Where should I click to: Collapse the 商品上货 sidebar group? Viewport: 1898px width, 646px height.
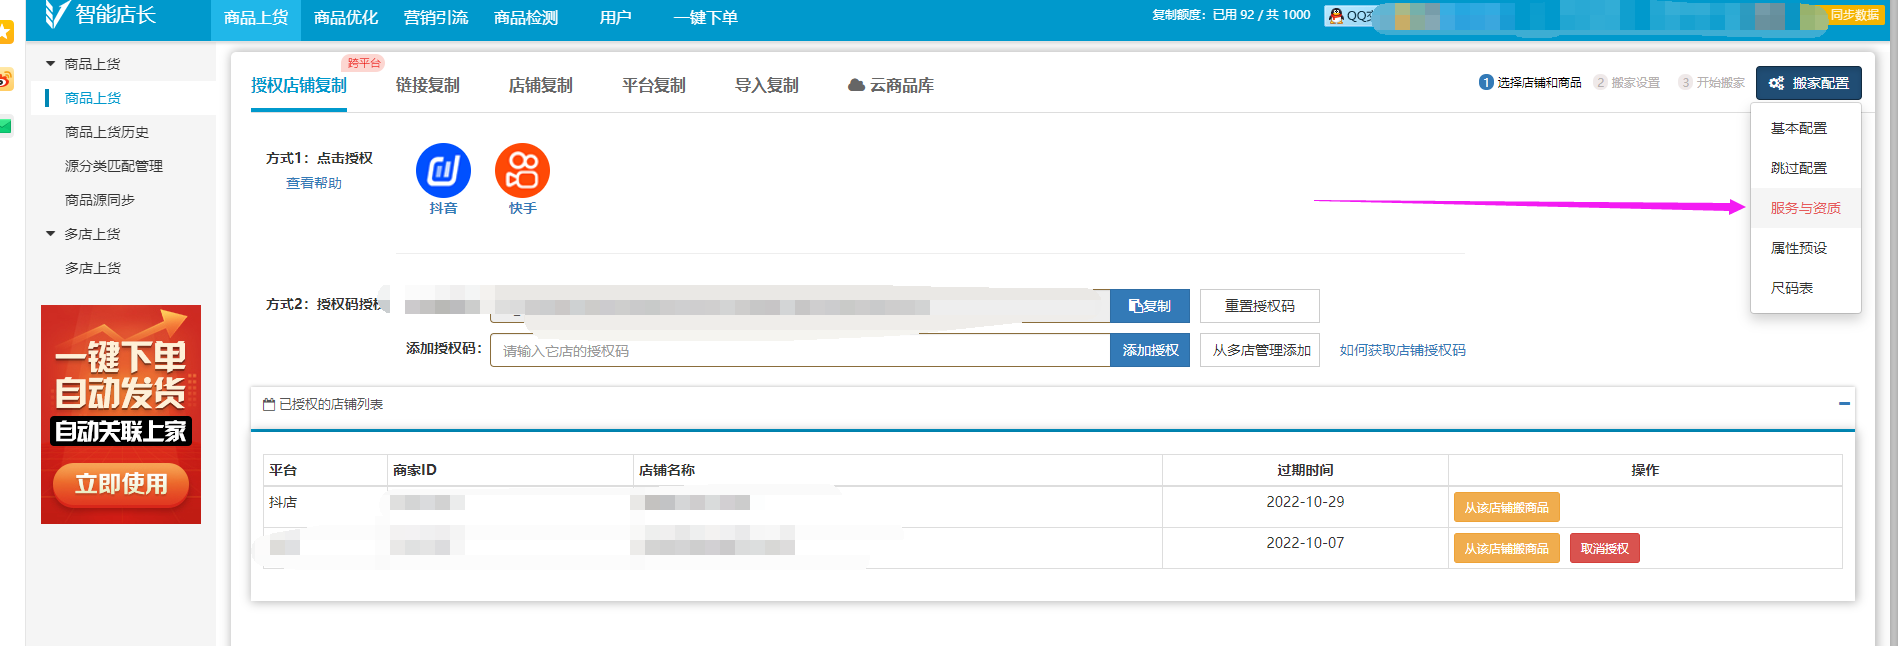click(x=51, y=64)
